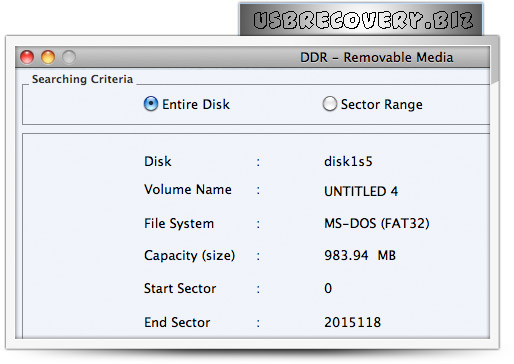Click the File System field label
This screenshot has width=514, height=364.
[x=179, y=224]
